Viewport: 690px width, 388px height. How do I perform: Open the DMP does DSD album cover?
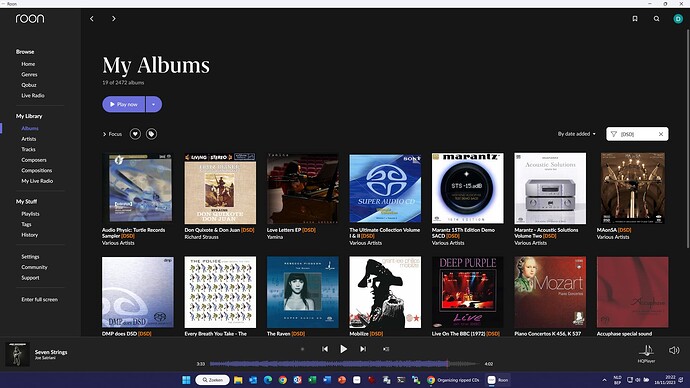pos(138,293)
